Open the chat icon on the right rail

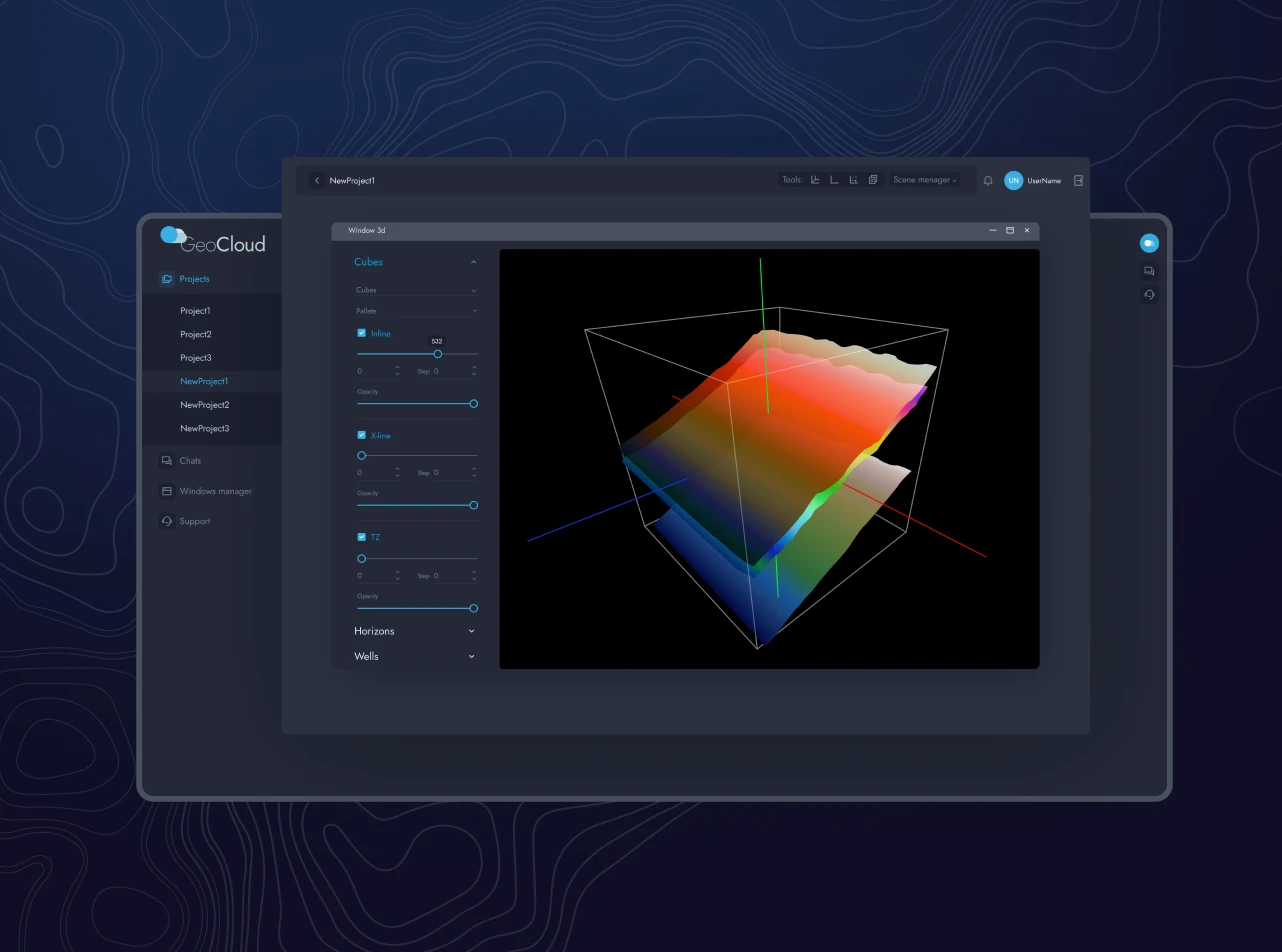(x=1149, y=271)
